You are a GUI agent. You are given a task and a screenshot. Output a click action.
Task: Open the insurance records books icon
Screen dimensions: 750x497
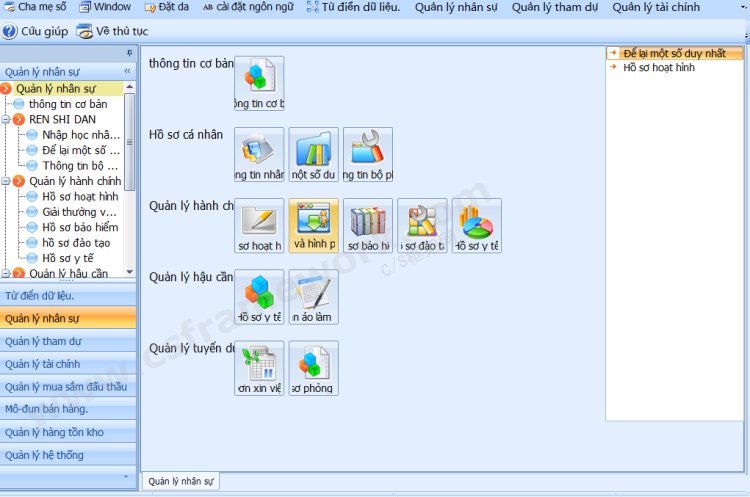pyautogui.click(x=368, y=224)
